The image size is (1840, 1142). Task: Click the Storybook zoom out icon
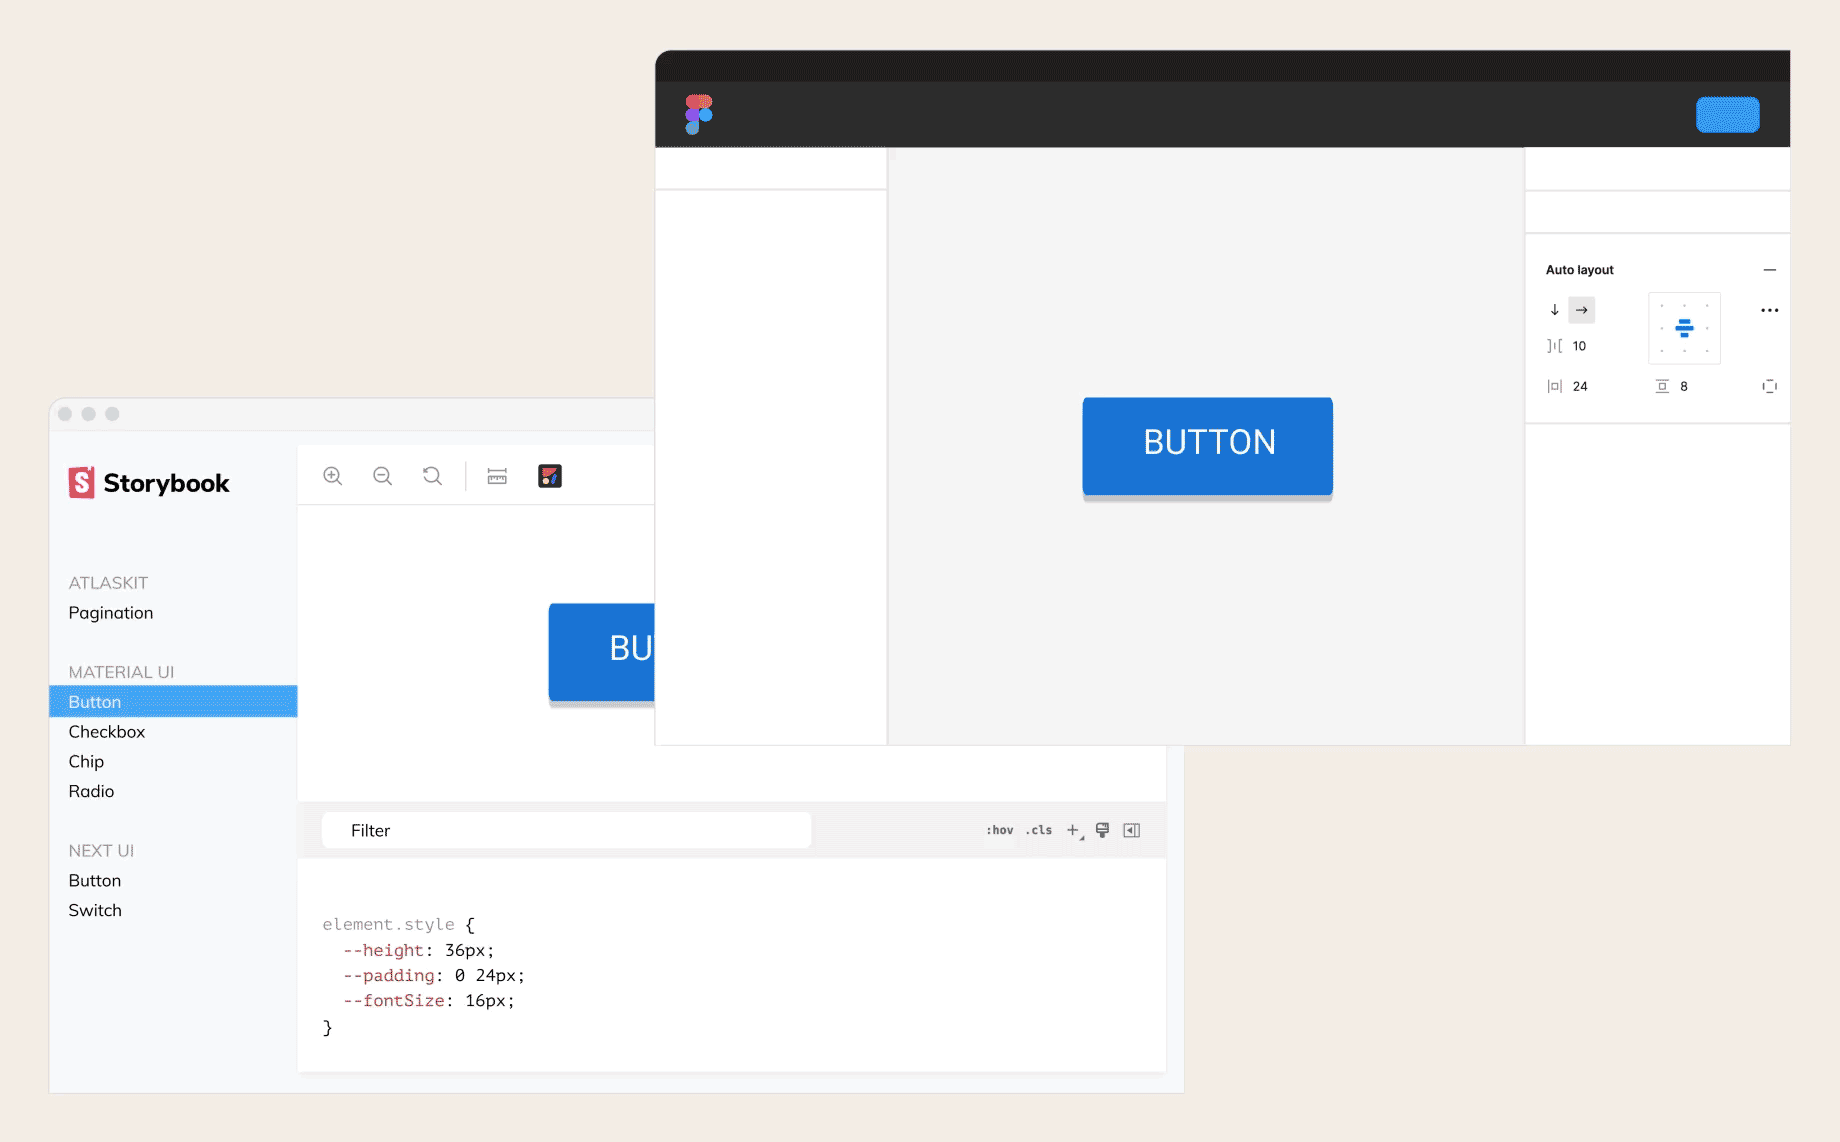(382, 476)
